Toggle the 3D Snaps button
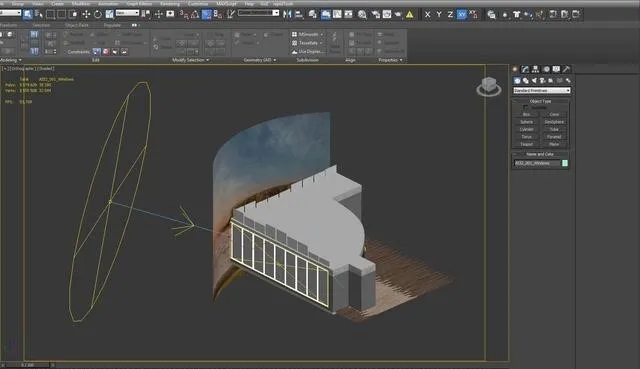Screen dimensions: 640x369 (x=184, y=14)
